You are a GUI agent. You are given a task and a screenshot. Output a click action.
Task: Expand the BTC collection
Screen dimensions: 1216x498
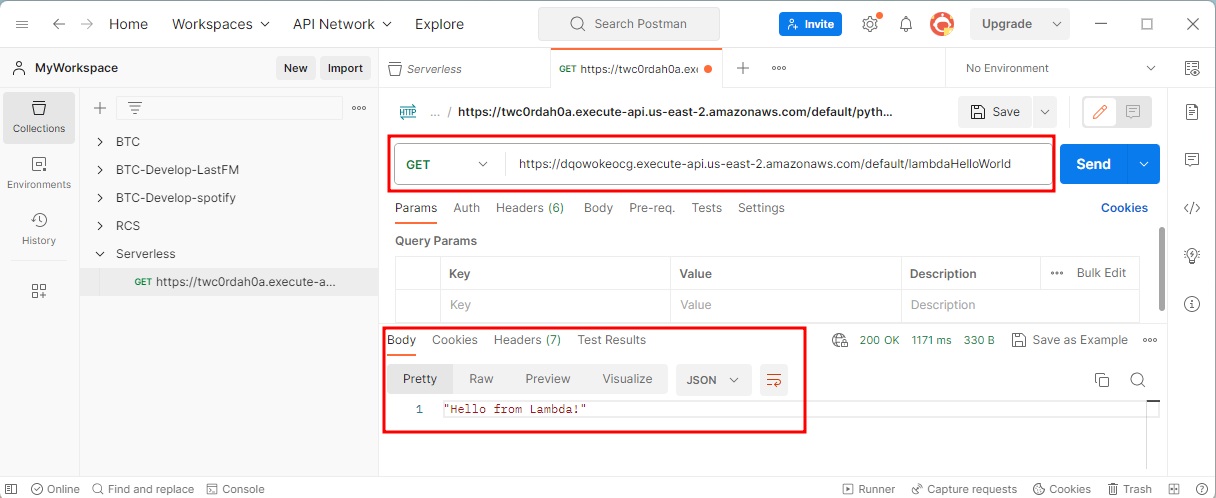coord(100,142)
